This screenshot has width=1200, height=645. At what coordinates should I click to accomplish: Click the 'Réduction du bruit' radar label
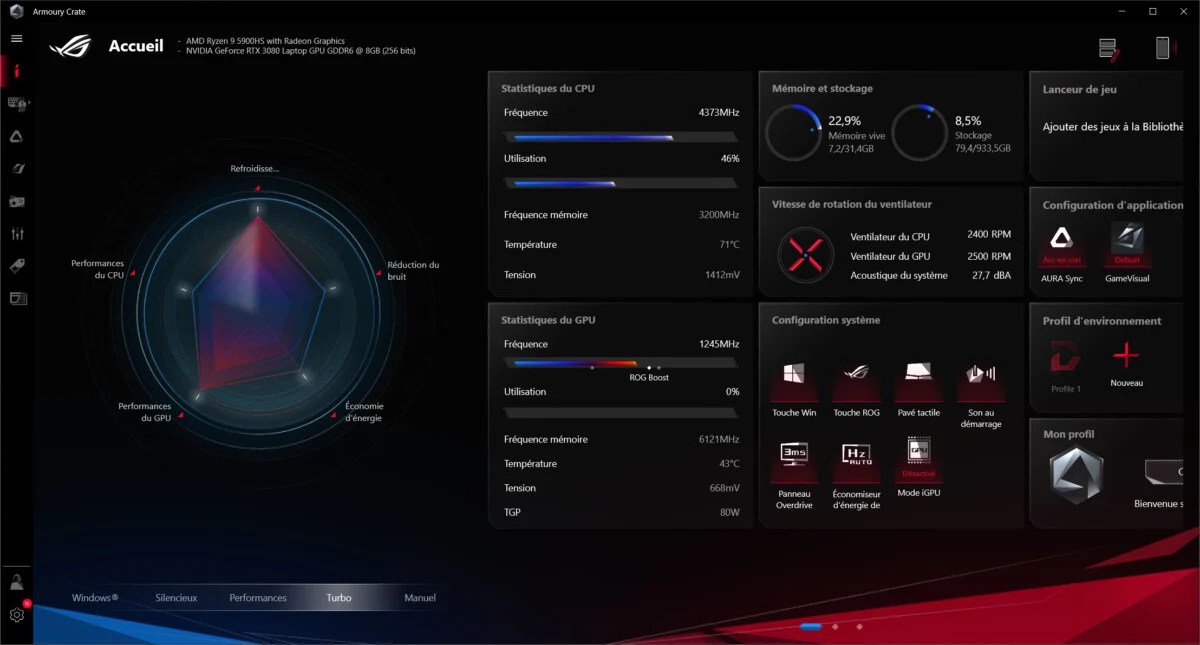tap(413, 270)
